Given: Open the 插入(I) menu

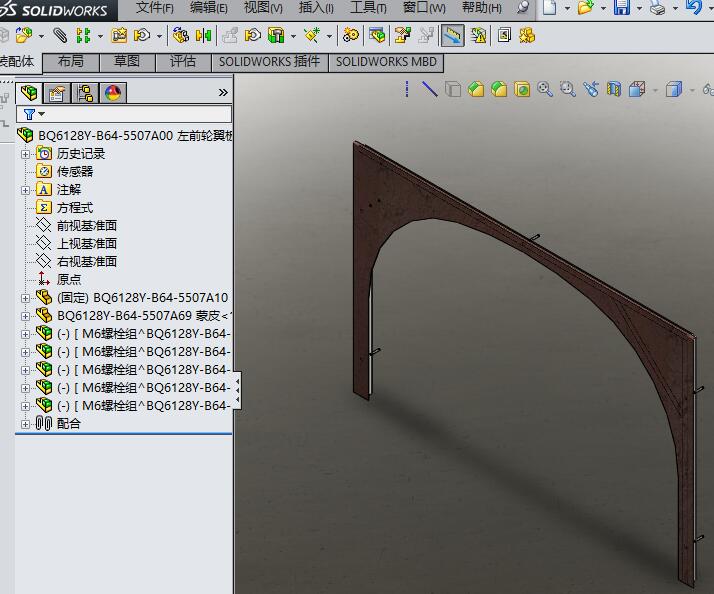Looking at the screenshot, I should point(316,8).
